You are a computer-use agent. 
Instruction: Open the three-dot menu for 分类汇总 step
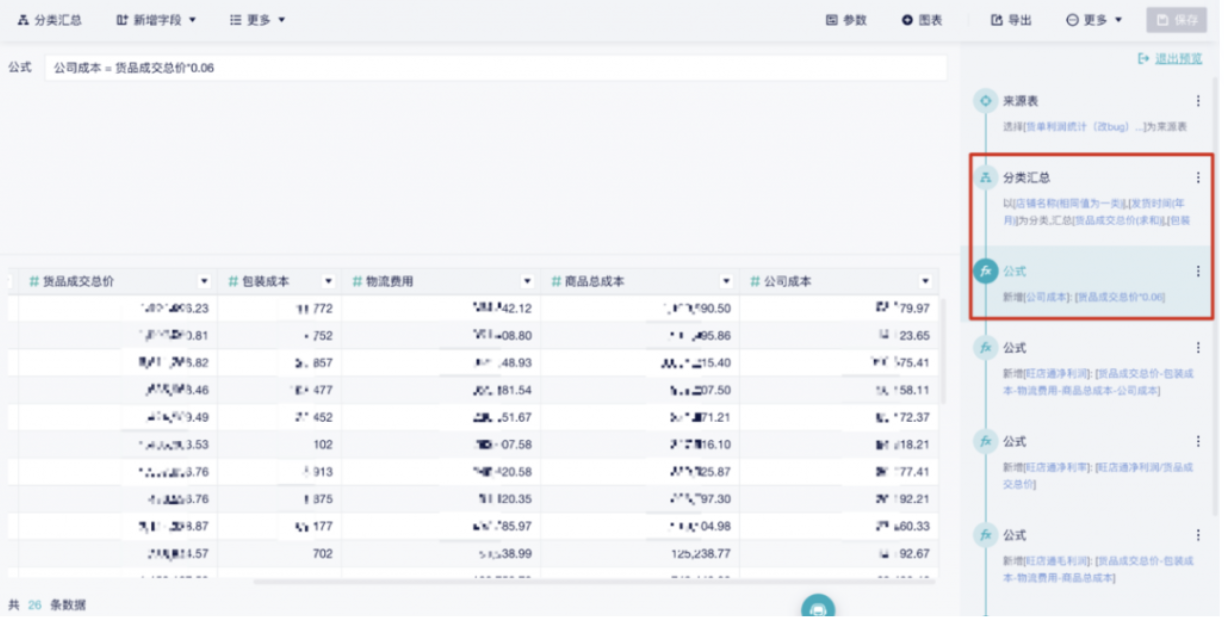point(1198,178)
